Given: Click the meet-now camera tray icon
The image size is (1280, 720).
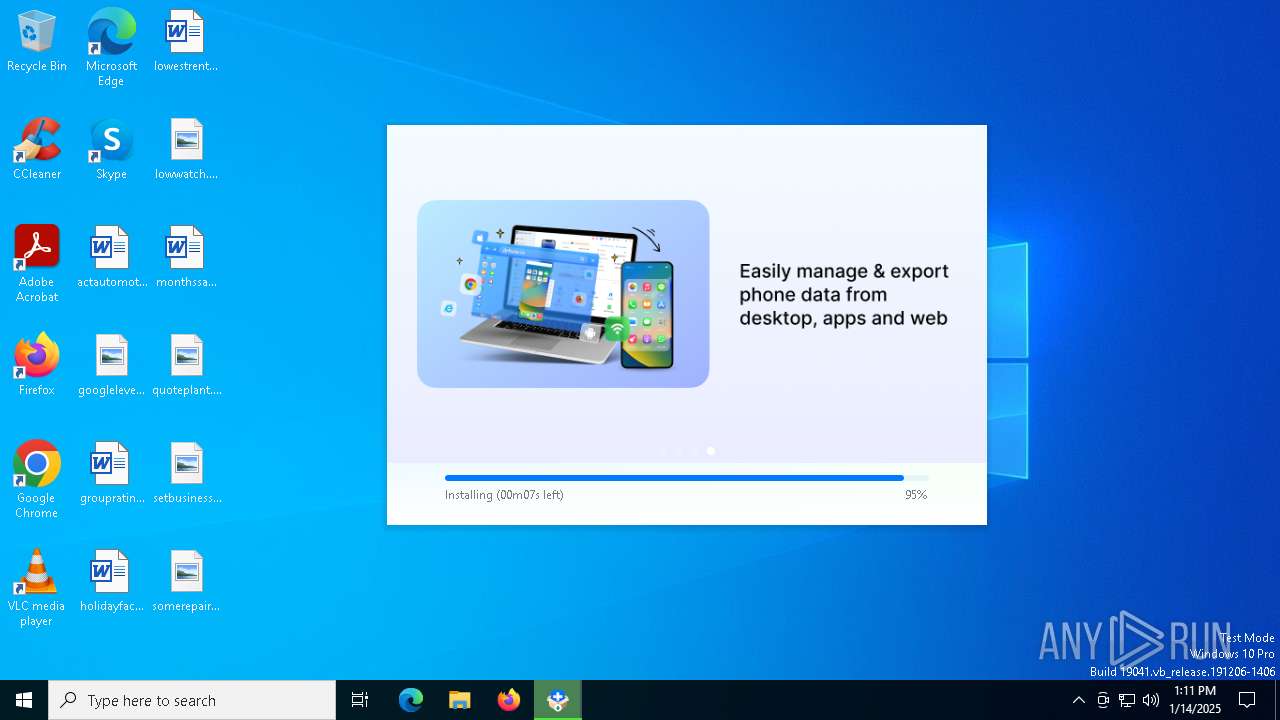Looking at the screenshot, I should point(1103,700).
